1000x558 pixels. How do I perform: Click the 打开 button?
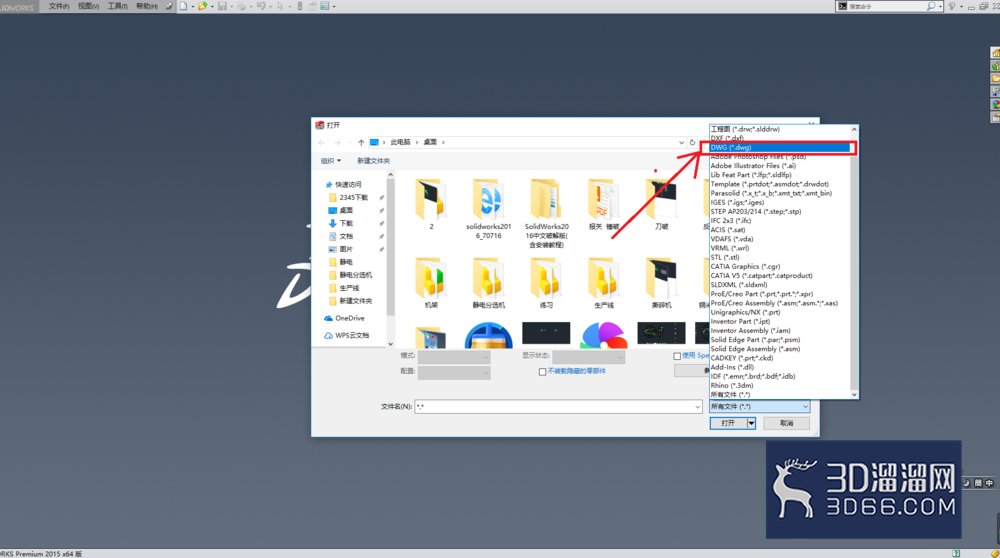tap(728, 423)
